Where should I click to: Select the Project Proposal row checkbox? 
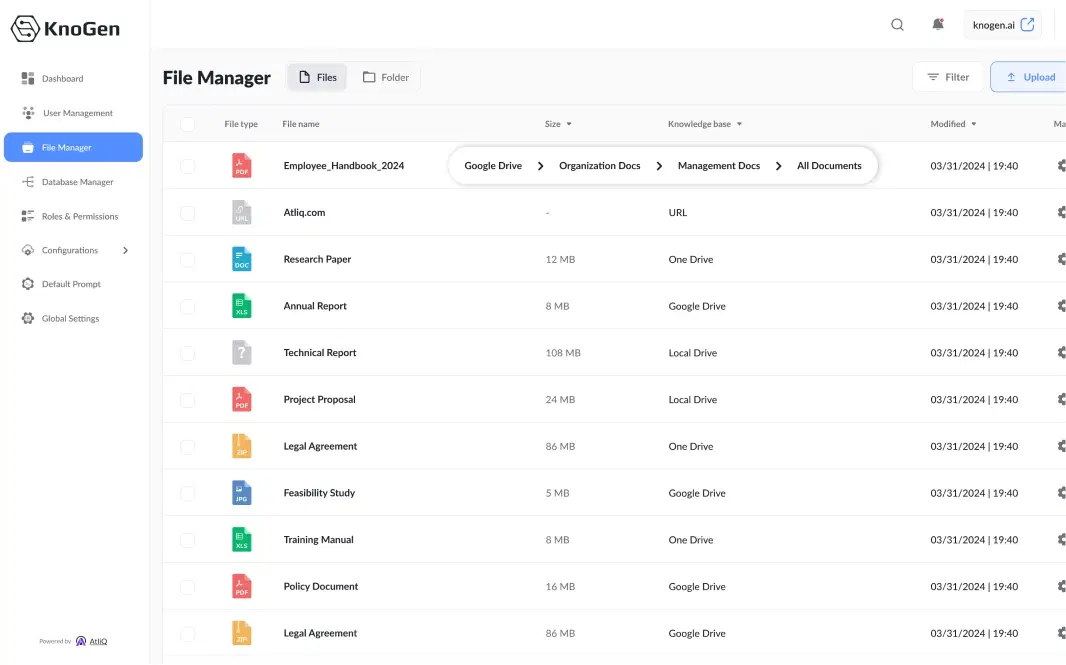pyautogui.click(x=188, y=400)
